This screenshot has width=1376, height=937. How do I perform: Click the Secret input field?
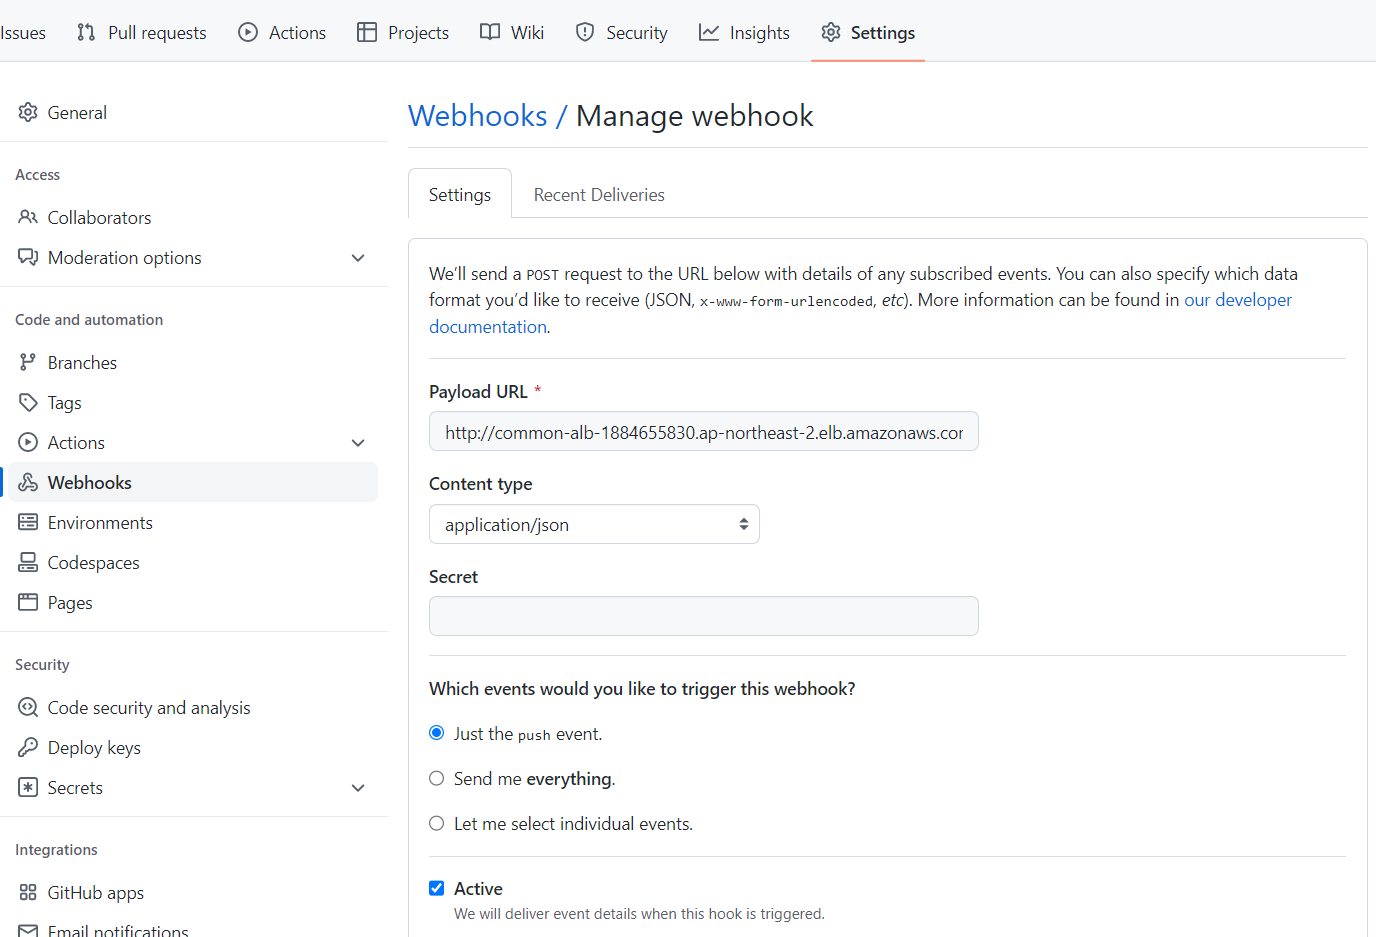tap(704, 616)
